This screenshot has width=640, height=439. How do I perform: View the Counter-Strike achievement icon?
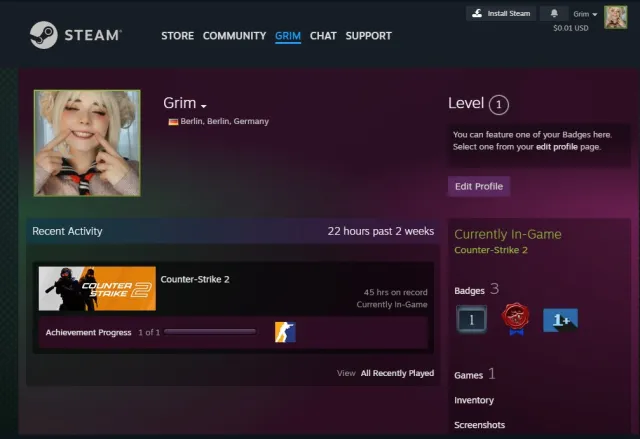[x=285, y=332]
